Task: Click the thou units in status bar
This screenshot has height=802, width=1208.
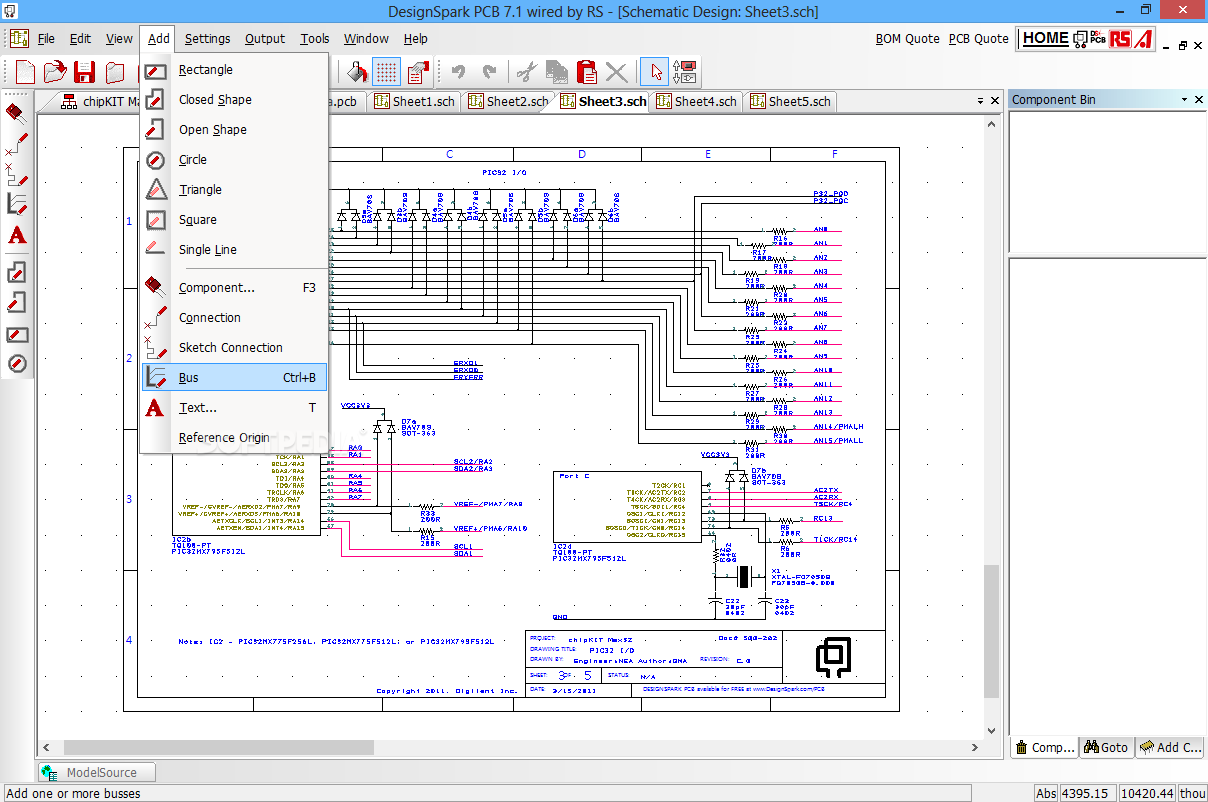Action: point(1193,793)
